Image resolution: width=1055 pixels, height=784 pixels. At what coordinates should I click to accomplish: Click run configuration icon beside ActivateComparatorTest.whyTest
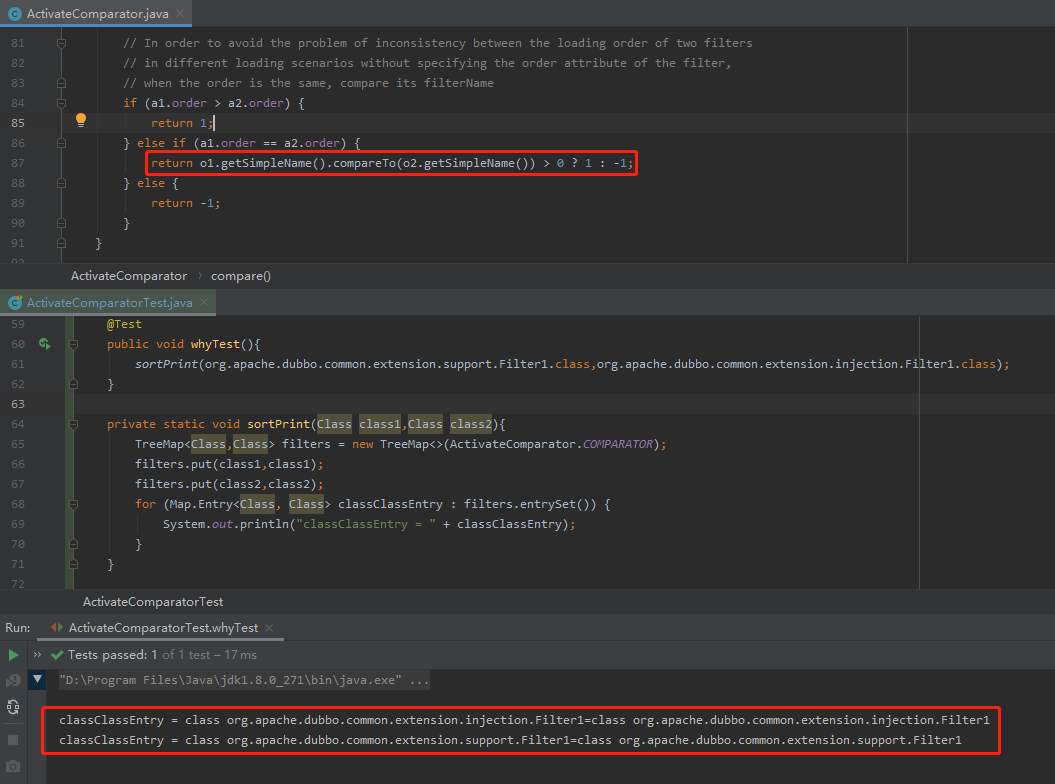57,628
